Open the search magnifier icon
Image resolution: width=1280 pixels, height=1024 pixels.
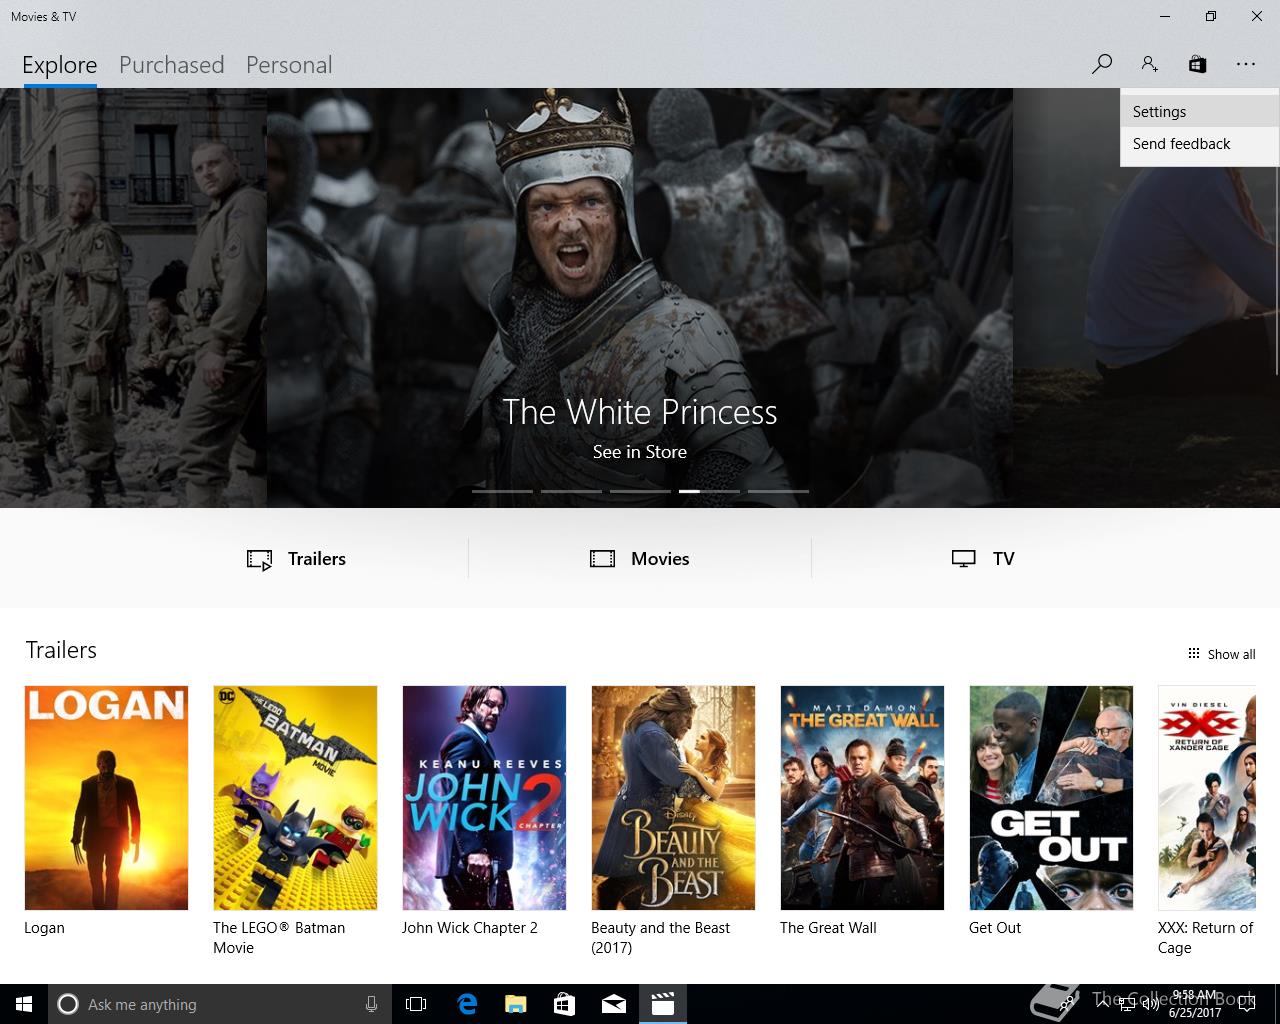(x=1101, y=64)
